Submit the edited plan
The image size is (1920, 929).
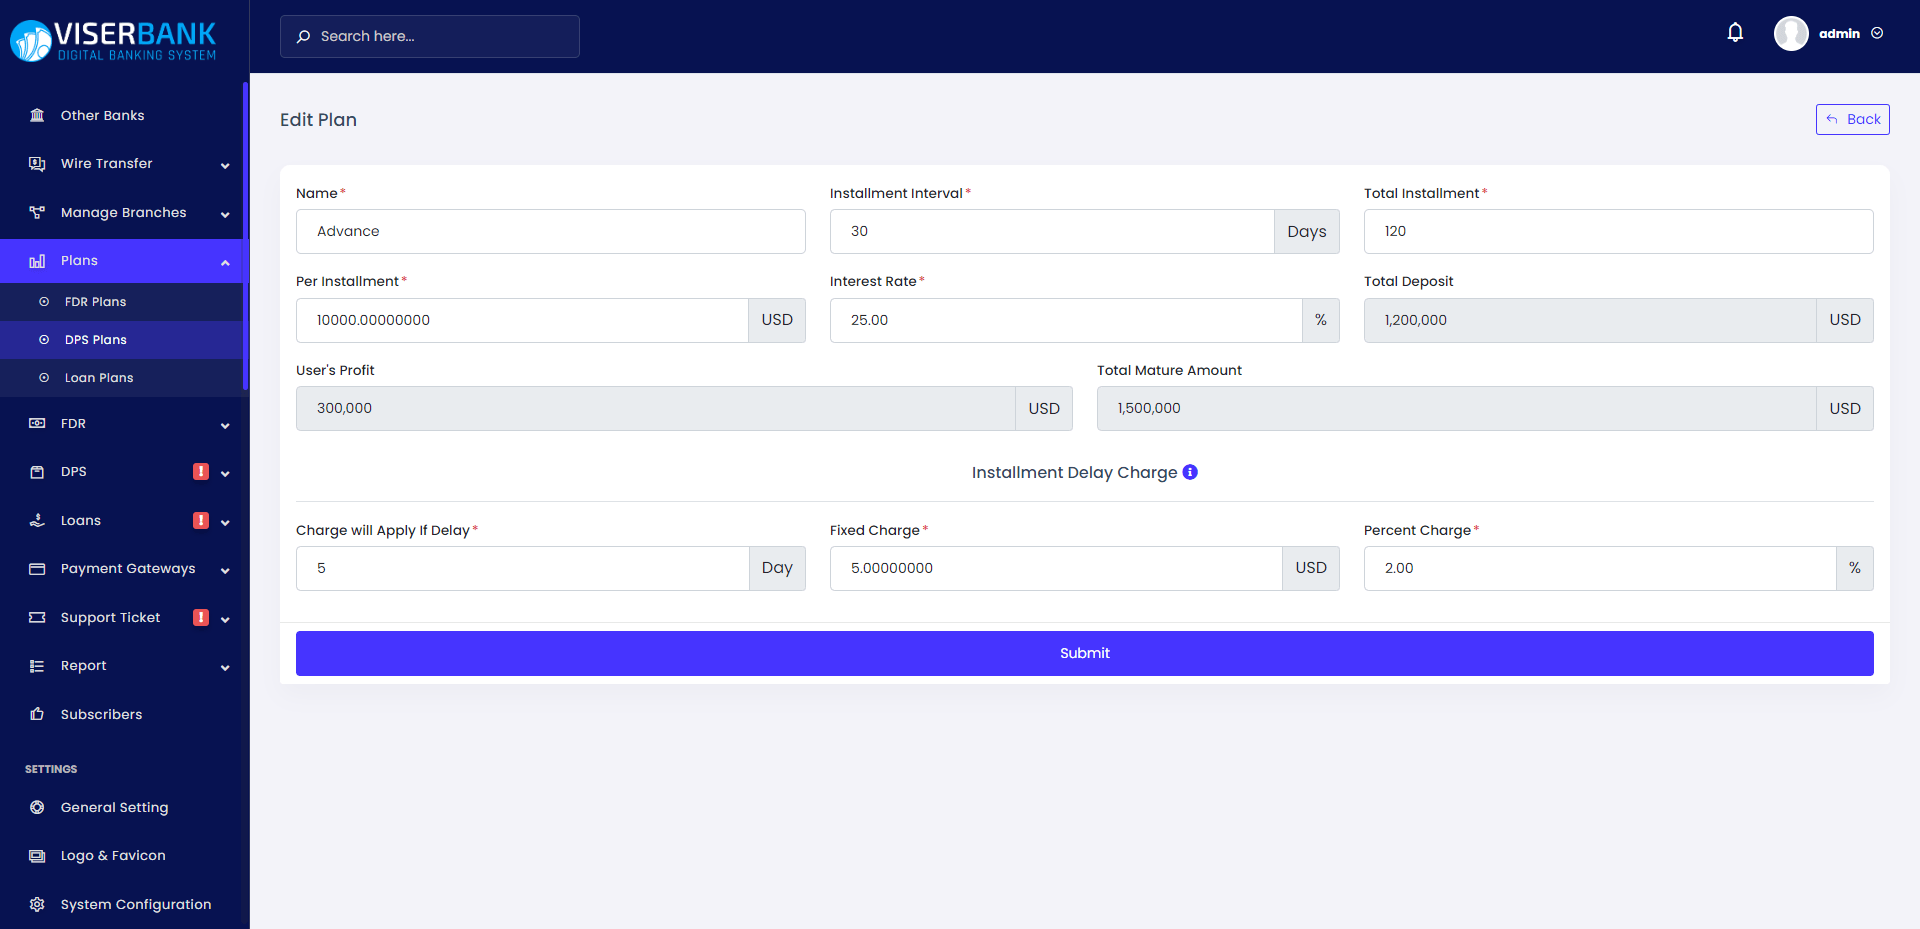click(1084, 653)
